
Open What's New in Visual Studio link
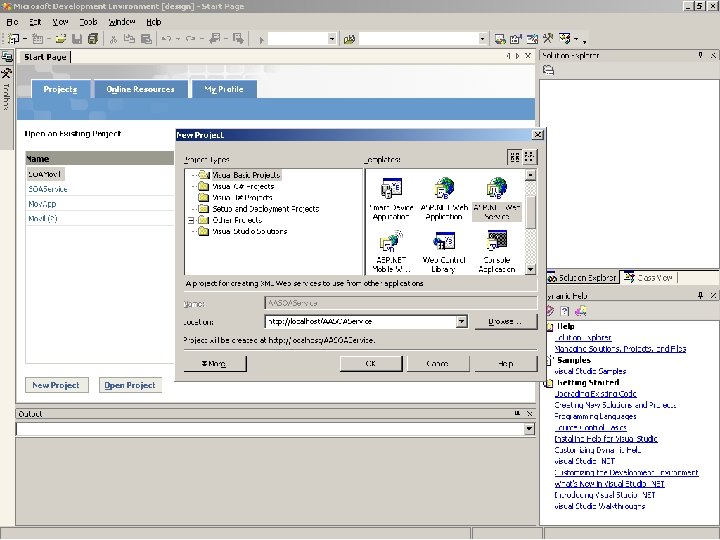pos(609,484)
